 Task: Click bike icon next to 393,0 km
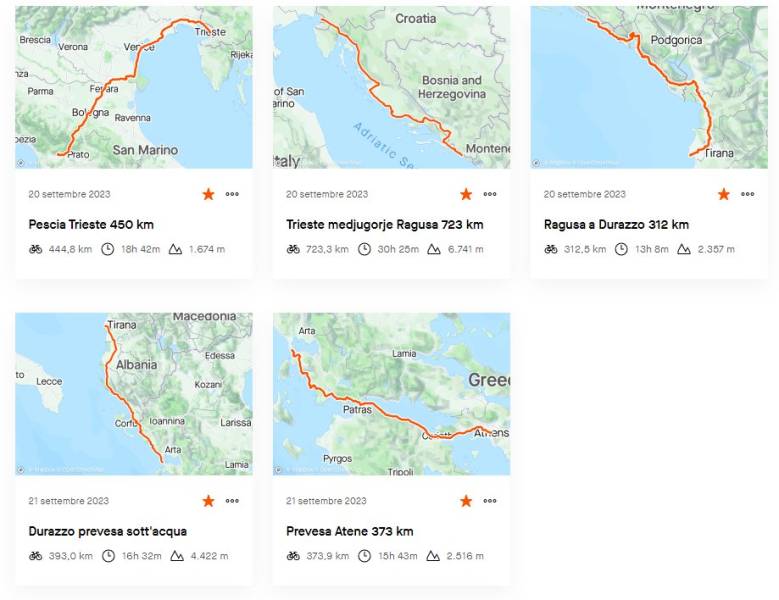(x=36, y=556)
